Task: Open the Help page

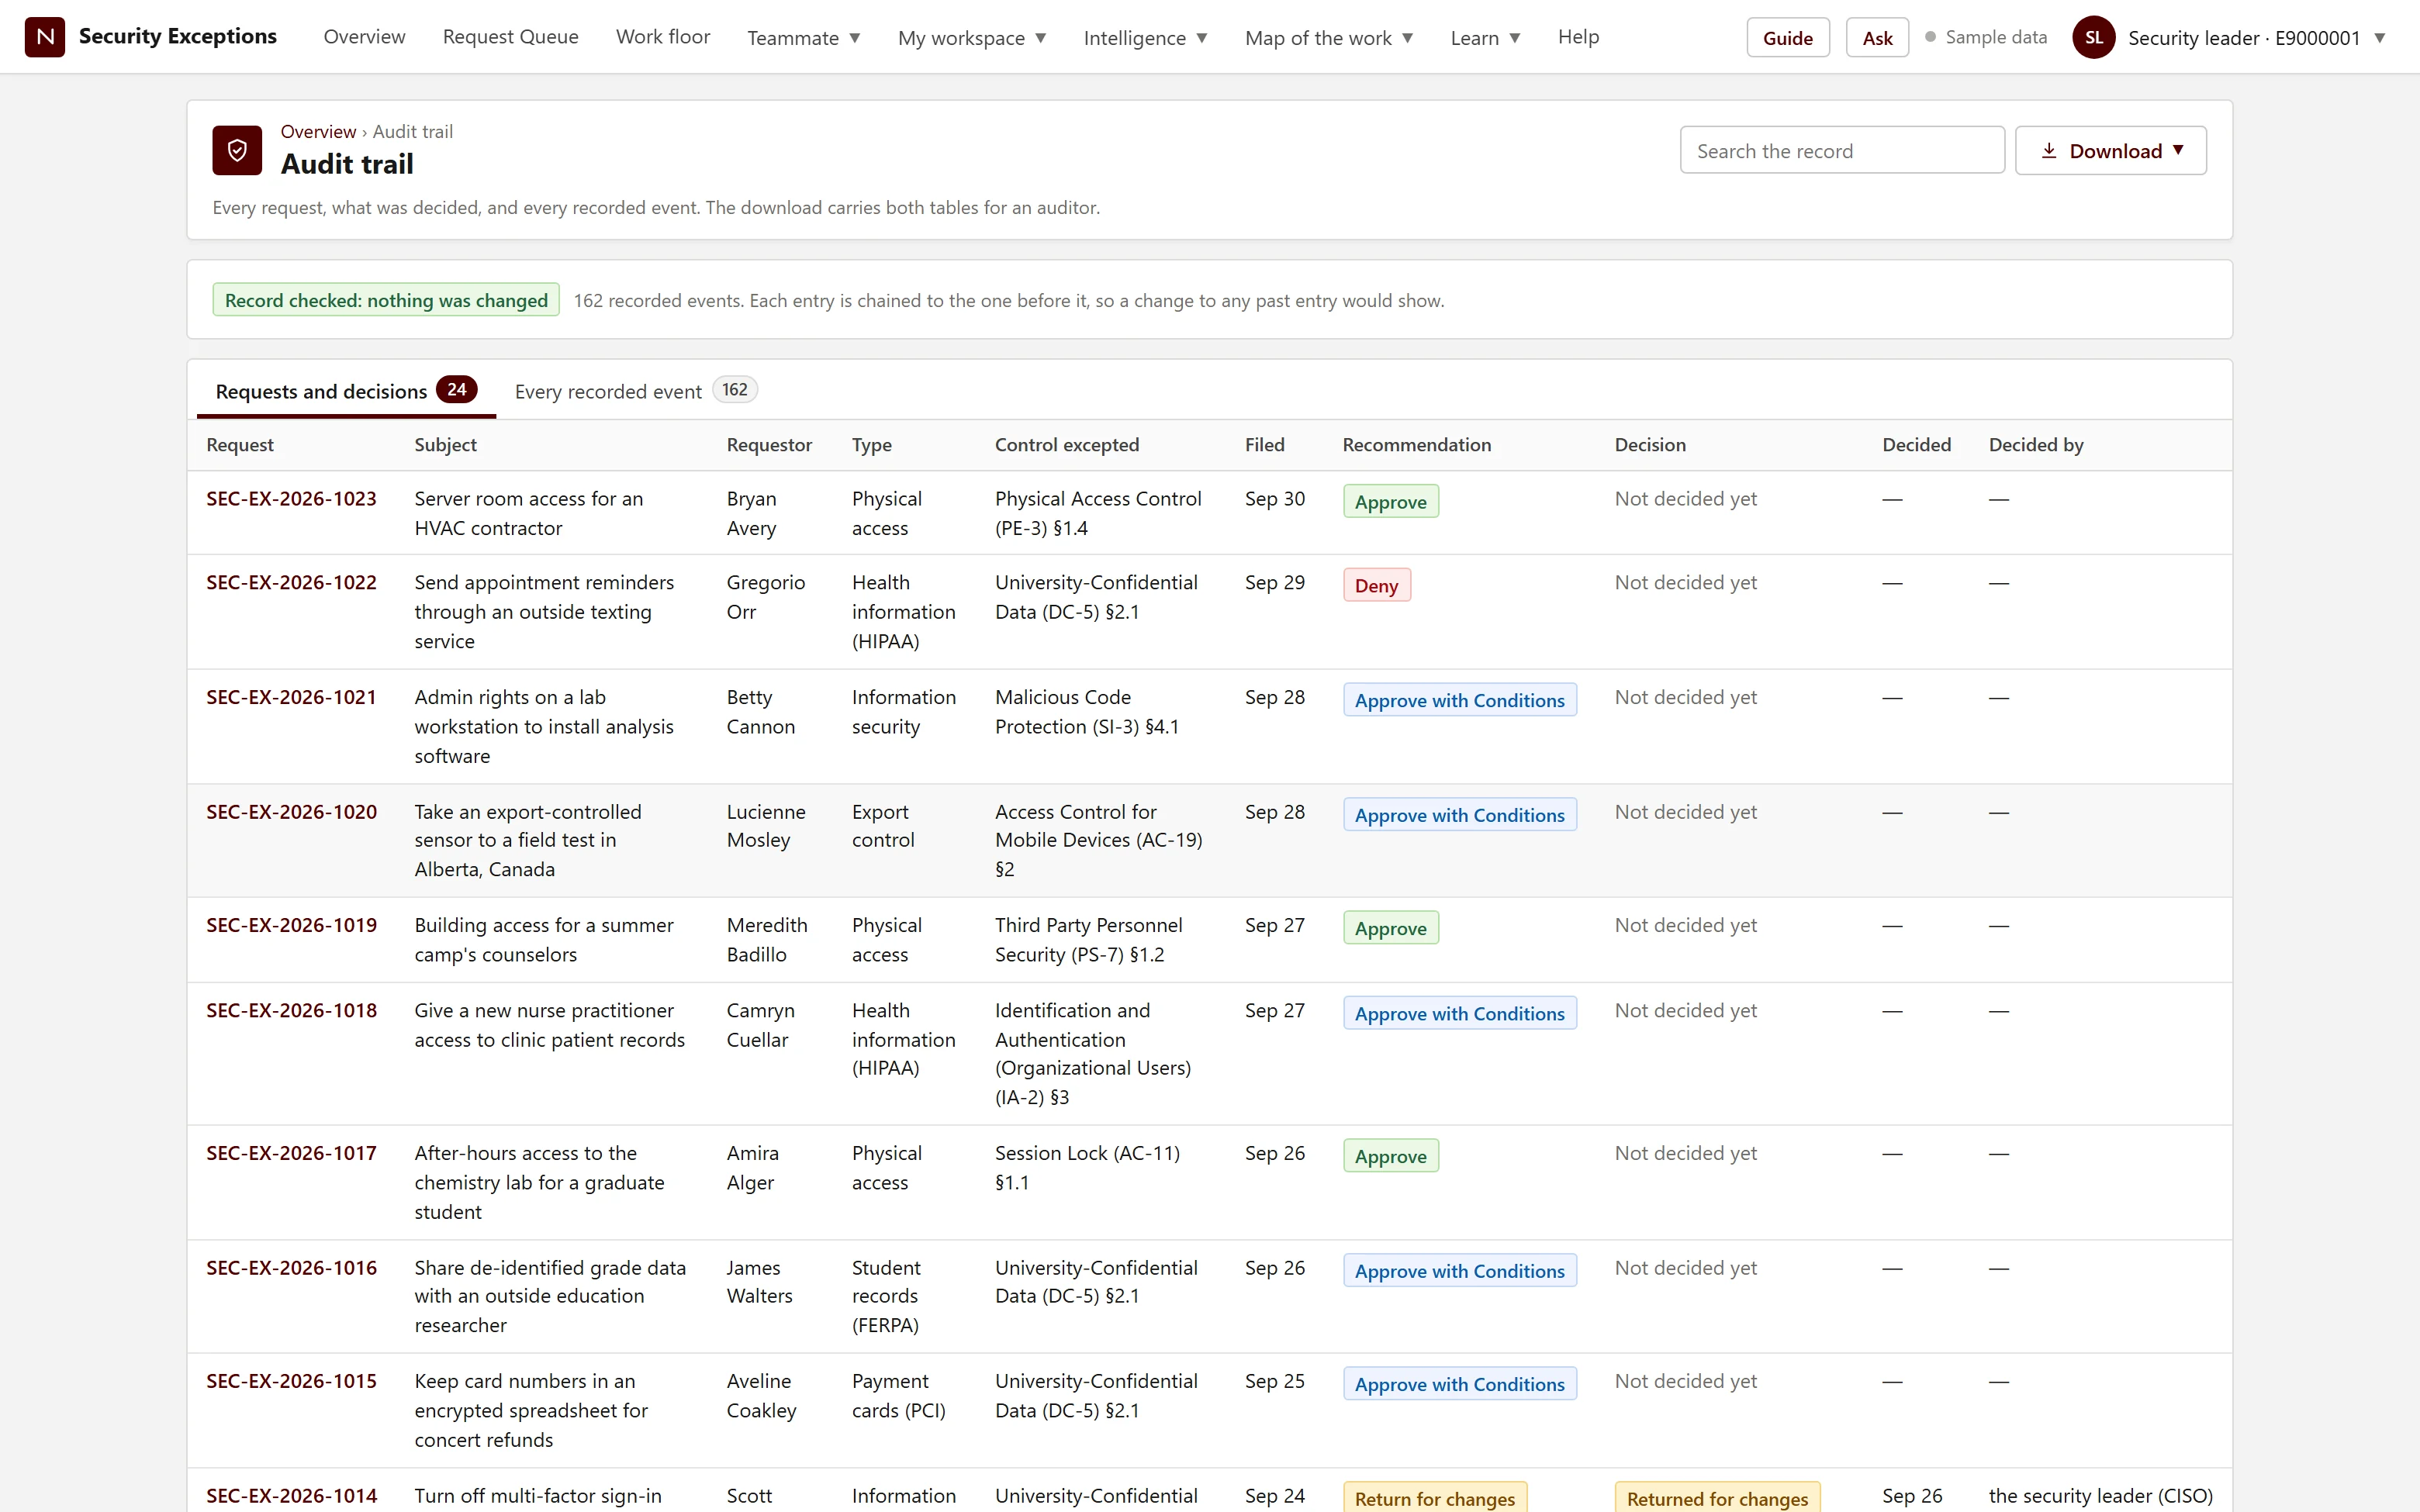Action: 1578,37
